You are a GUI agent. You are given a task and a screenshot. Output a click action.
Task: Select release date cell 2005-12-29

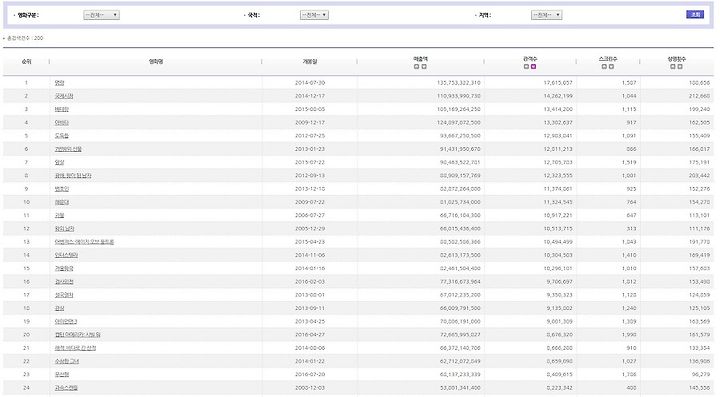click(310, 229)
